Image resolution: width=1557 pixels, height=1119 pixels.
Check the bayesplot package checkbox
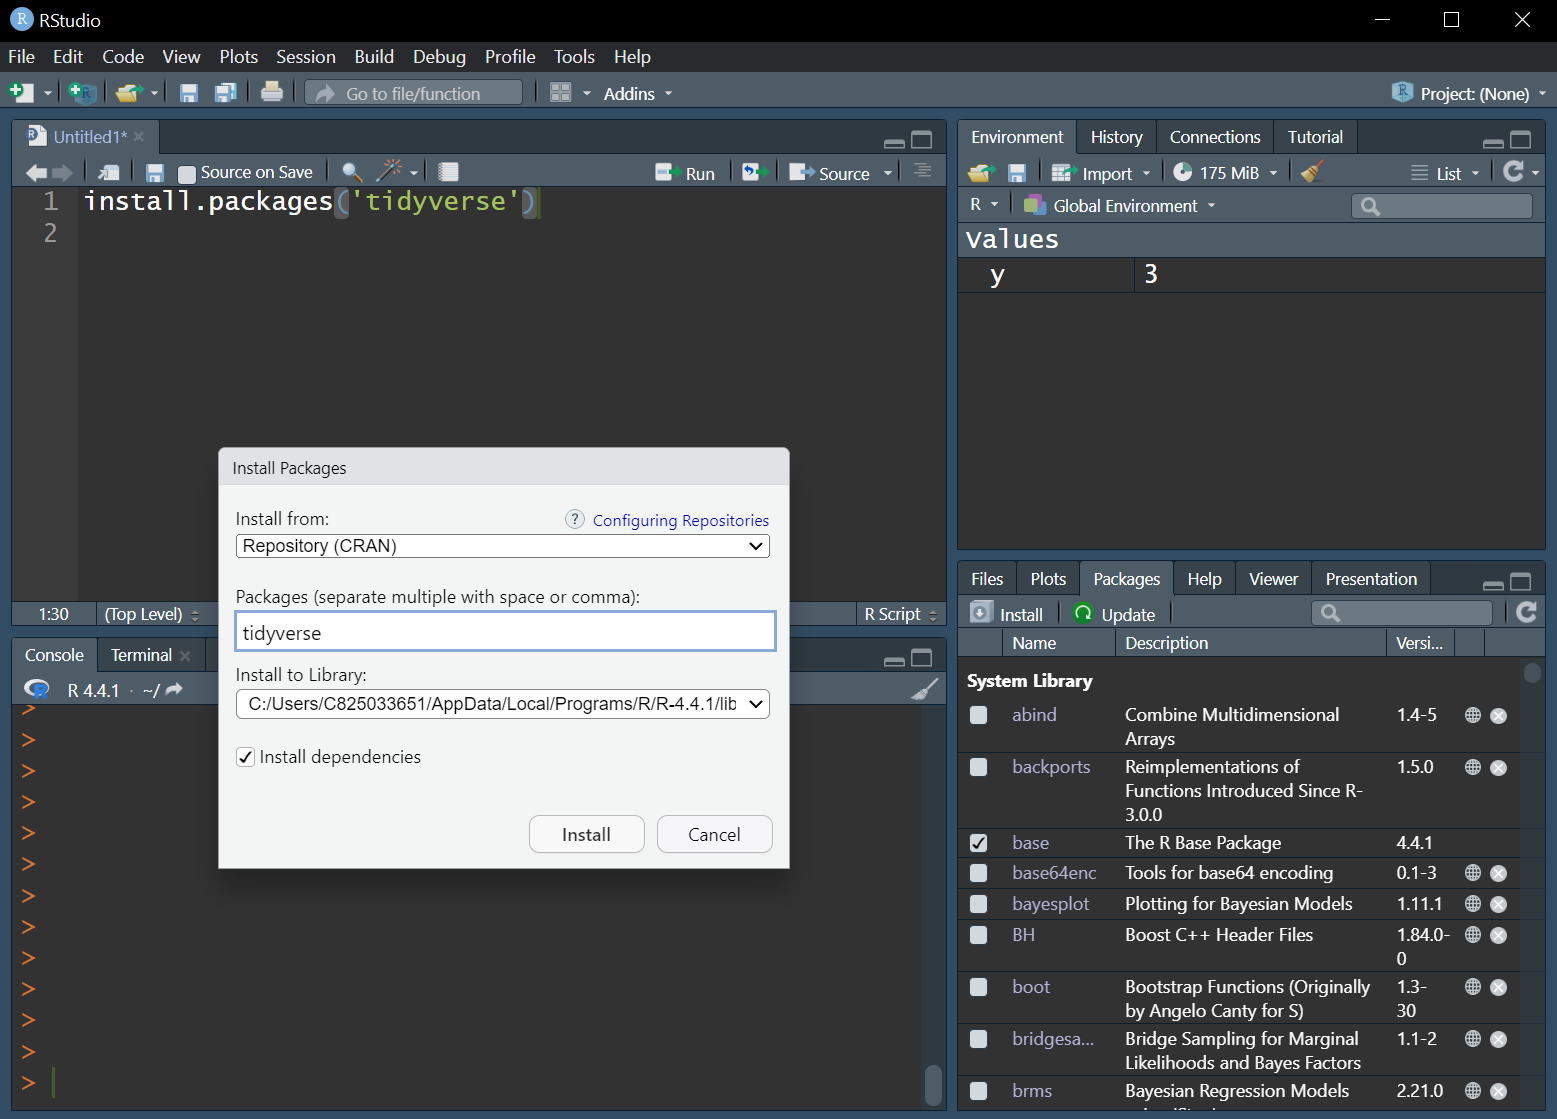click(x=978, y=904)
